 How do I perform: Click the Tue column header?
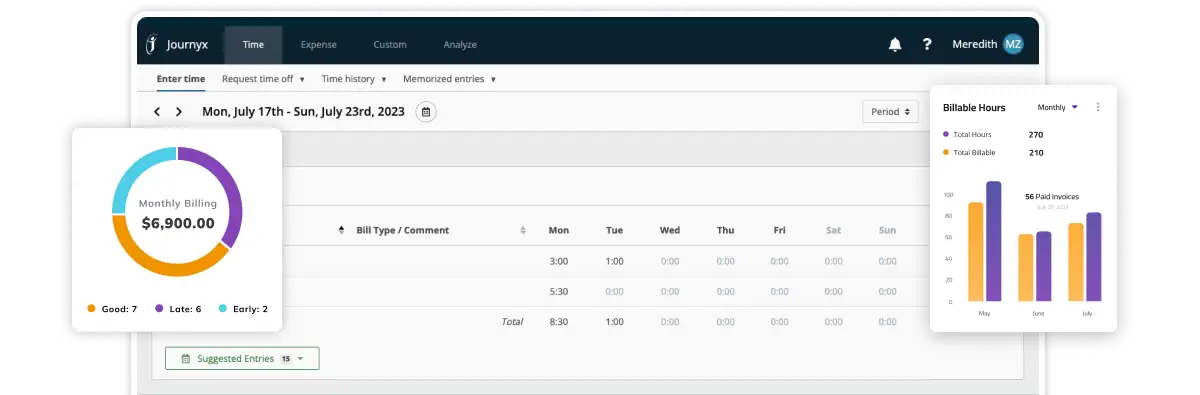point(614,230)
